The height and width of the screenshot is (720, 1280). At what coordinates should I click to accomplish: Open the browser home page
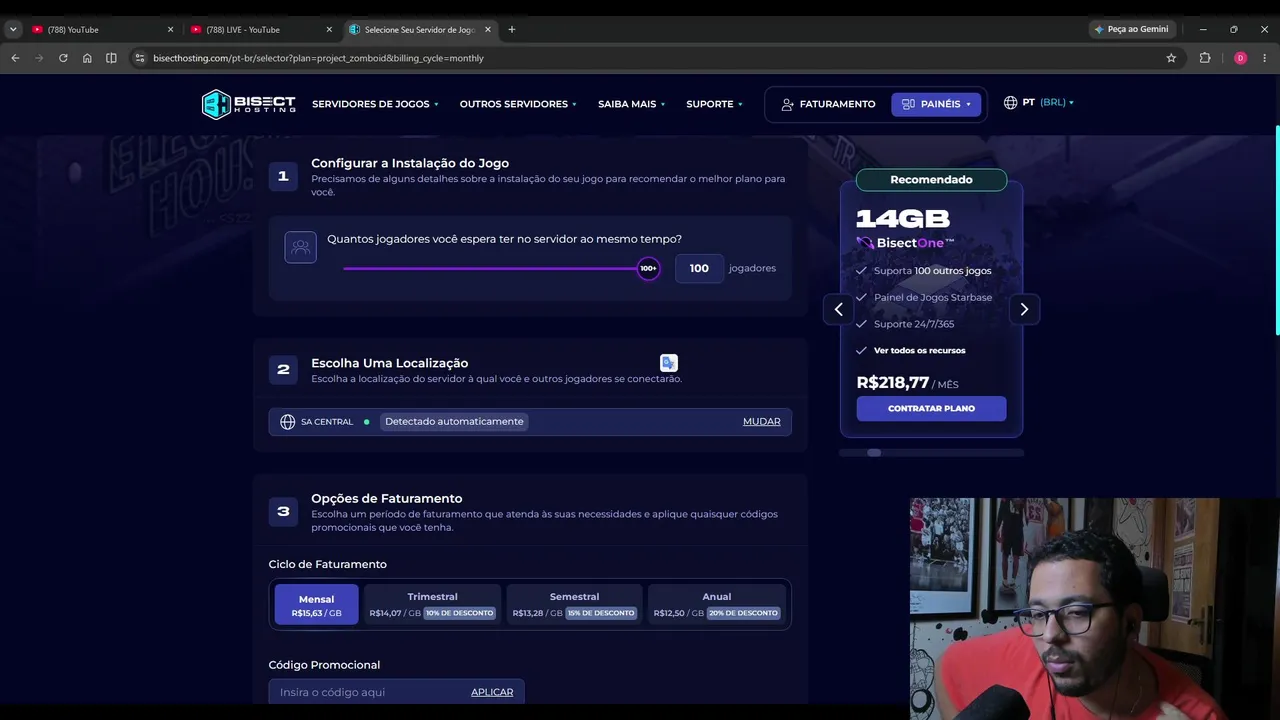[x=87, y=58]
